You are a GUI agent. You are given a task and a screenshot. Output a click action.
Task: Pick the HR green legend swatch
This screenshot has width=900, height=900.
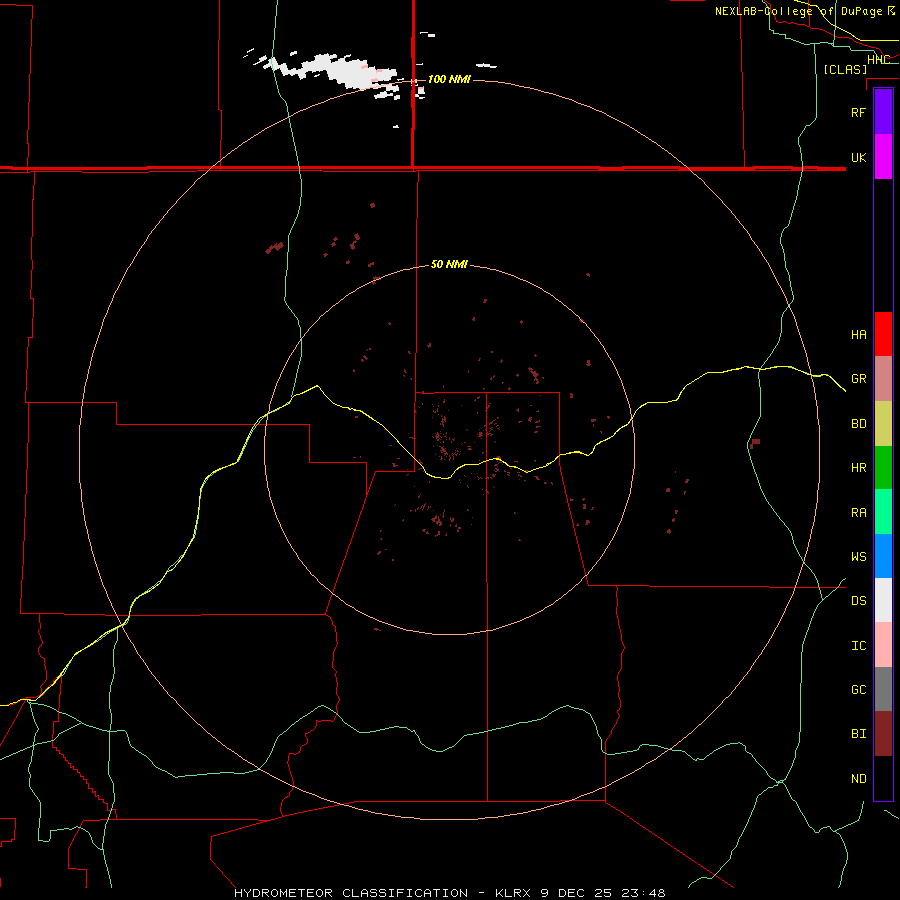click(883, 468)
